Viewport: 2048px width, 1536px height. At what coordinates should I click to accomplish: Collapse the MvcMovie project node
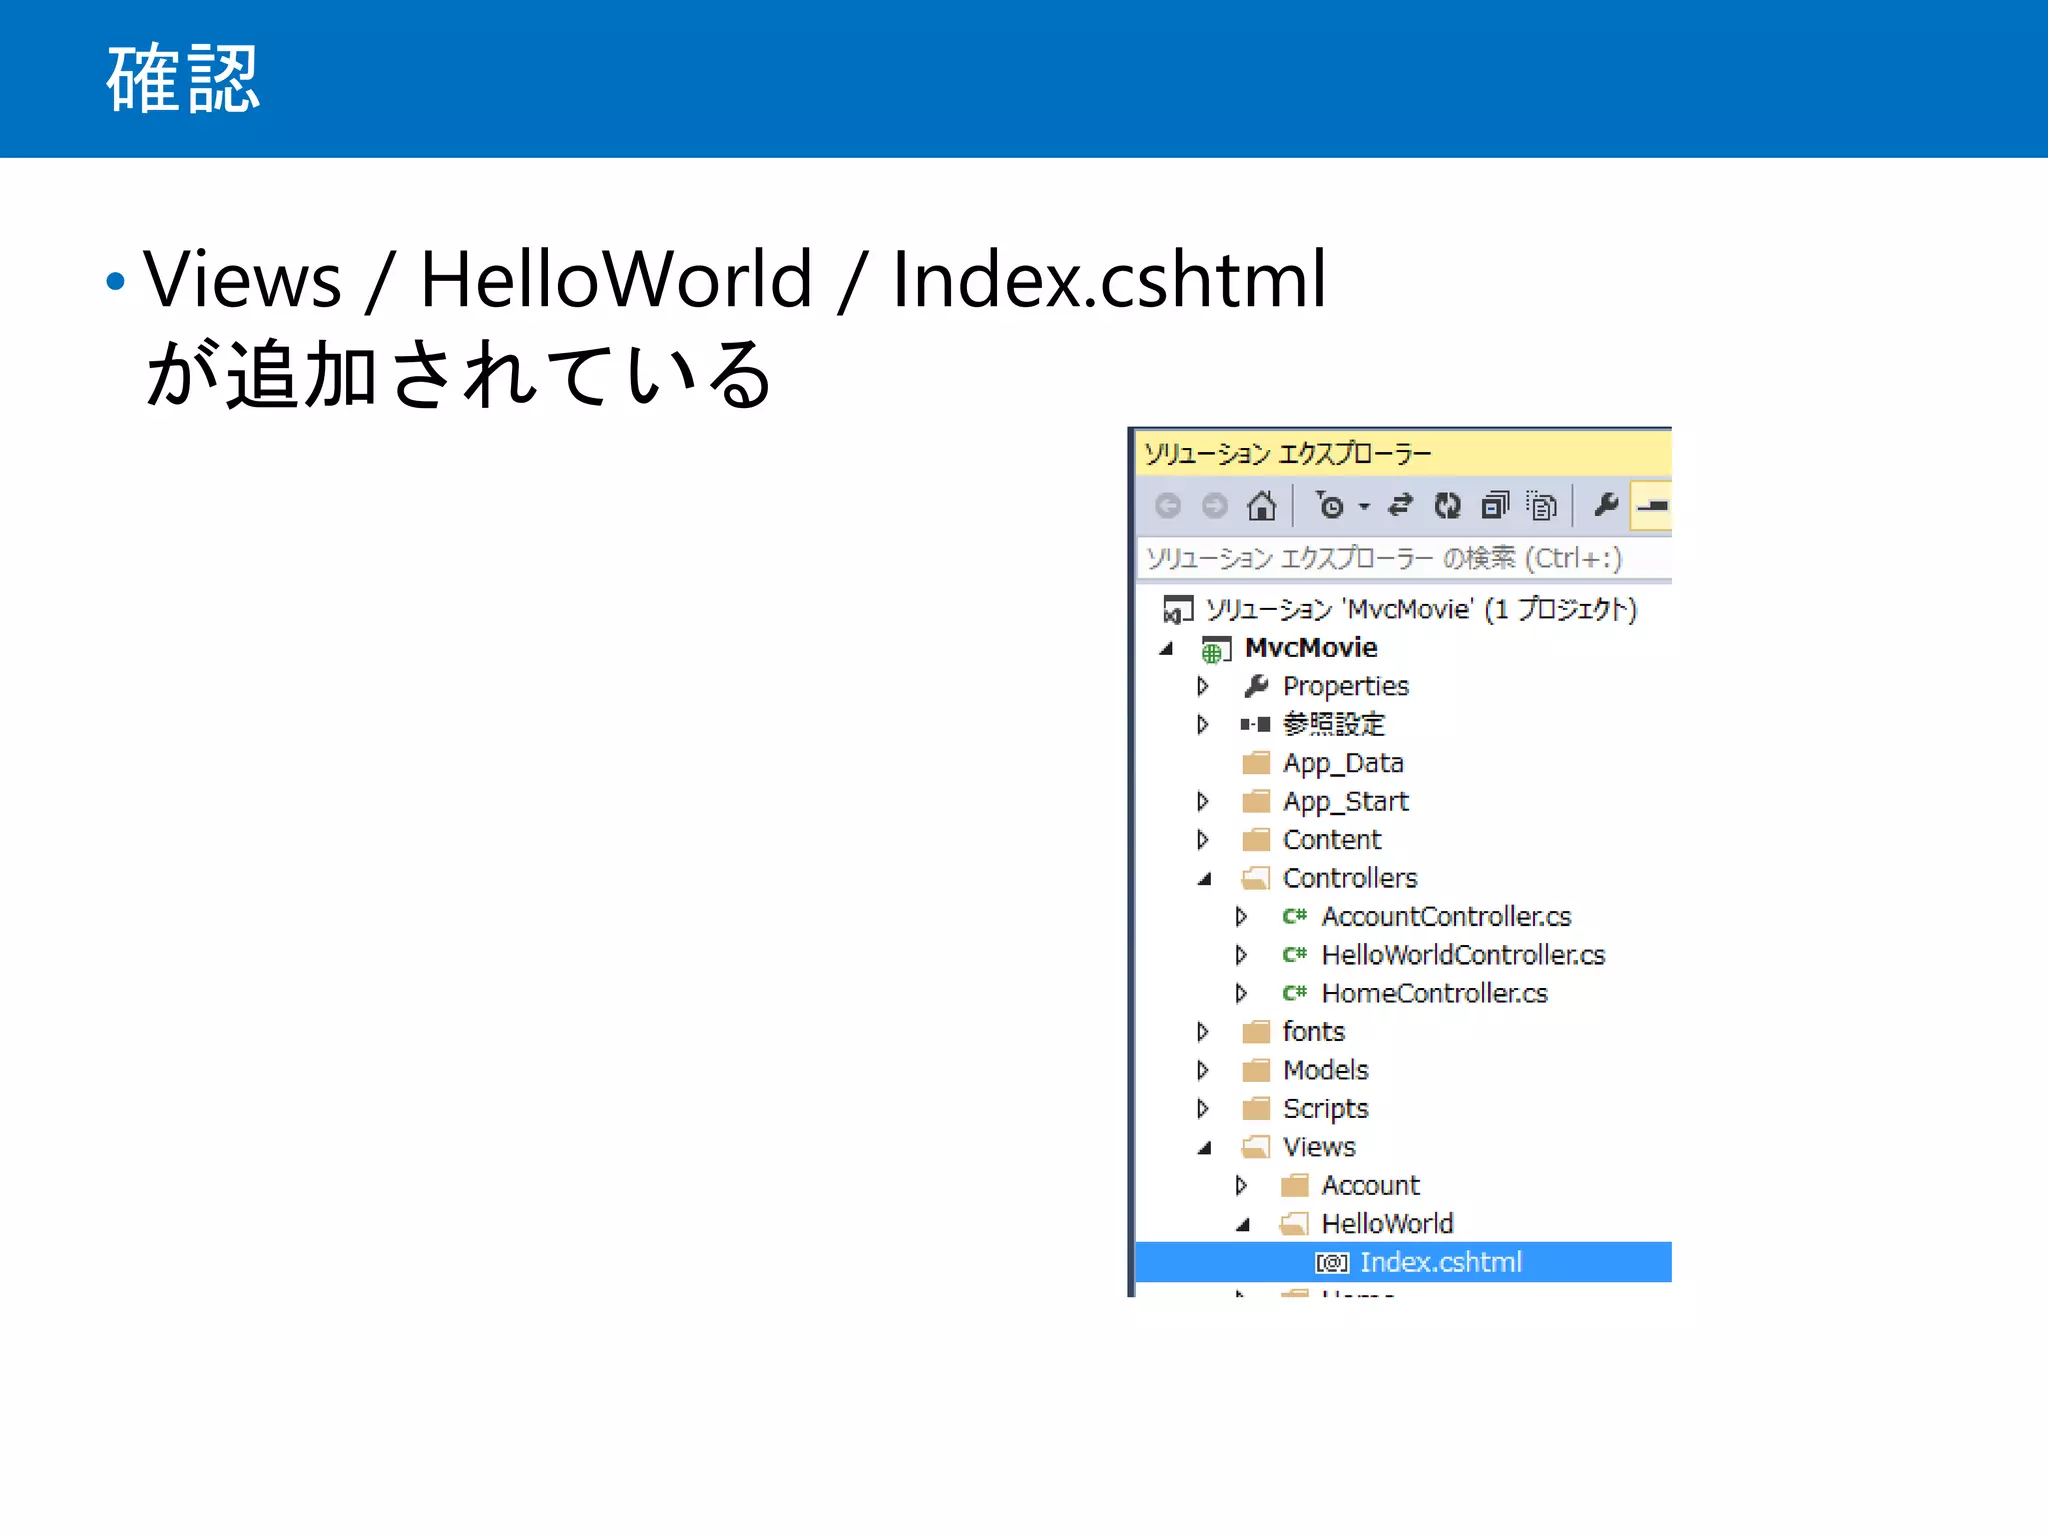tap(1166, 649)
